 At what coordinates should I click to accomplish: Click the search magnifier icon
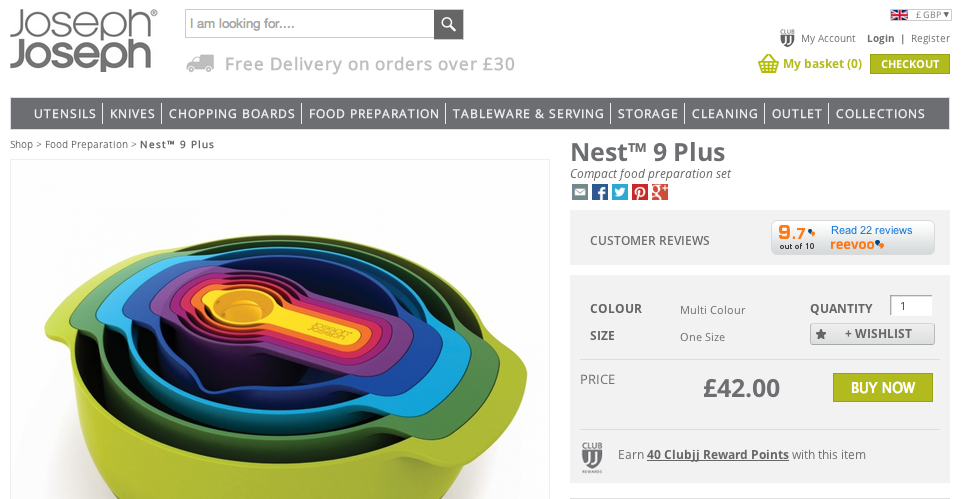tap(449, 24)
